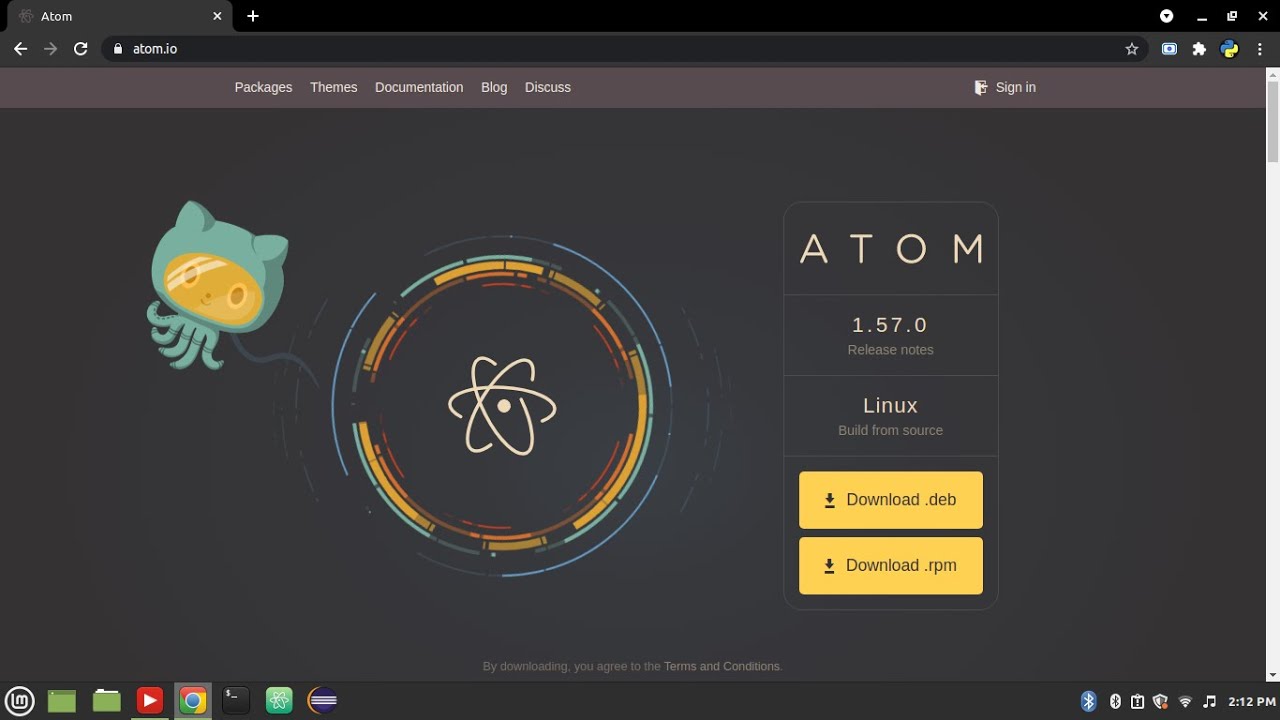The image size is (1280, 720).
Task: Launch Atom editor from the taskbar
Action: (279, 701)
